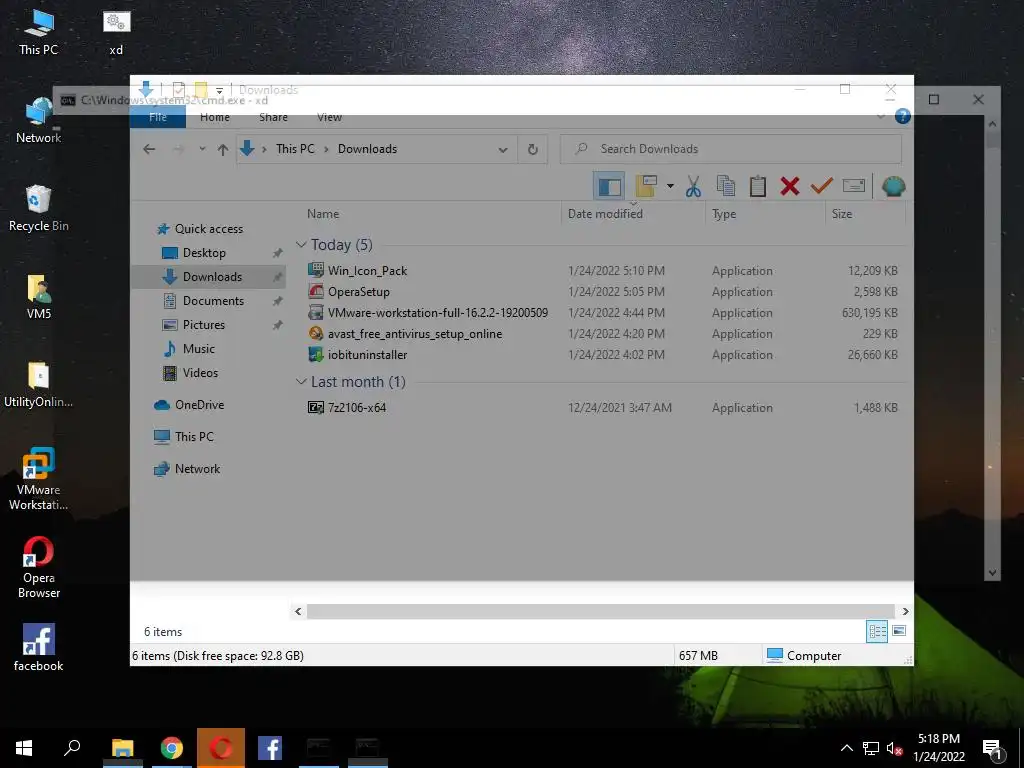Expand the folder options dropdown arrow
The image size is (1024, 768).
(670, 187)
